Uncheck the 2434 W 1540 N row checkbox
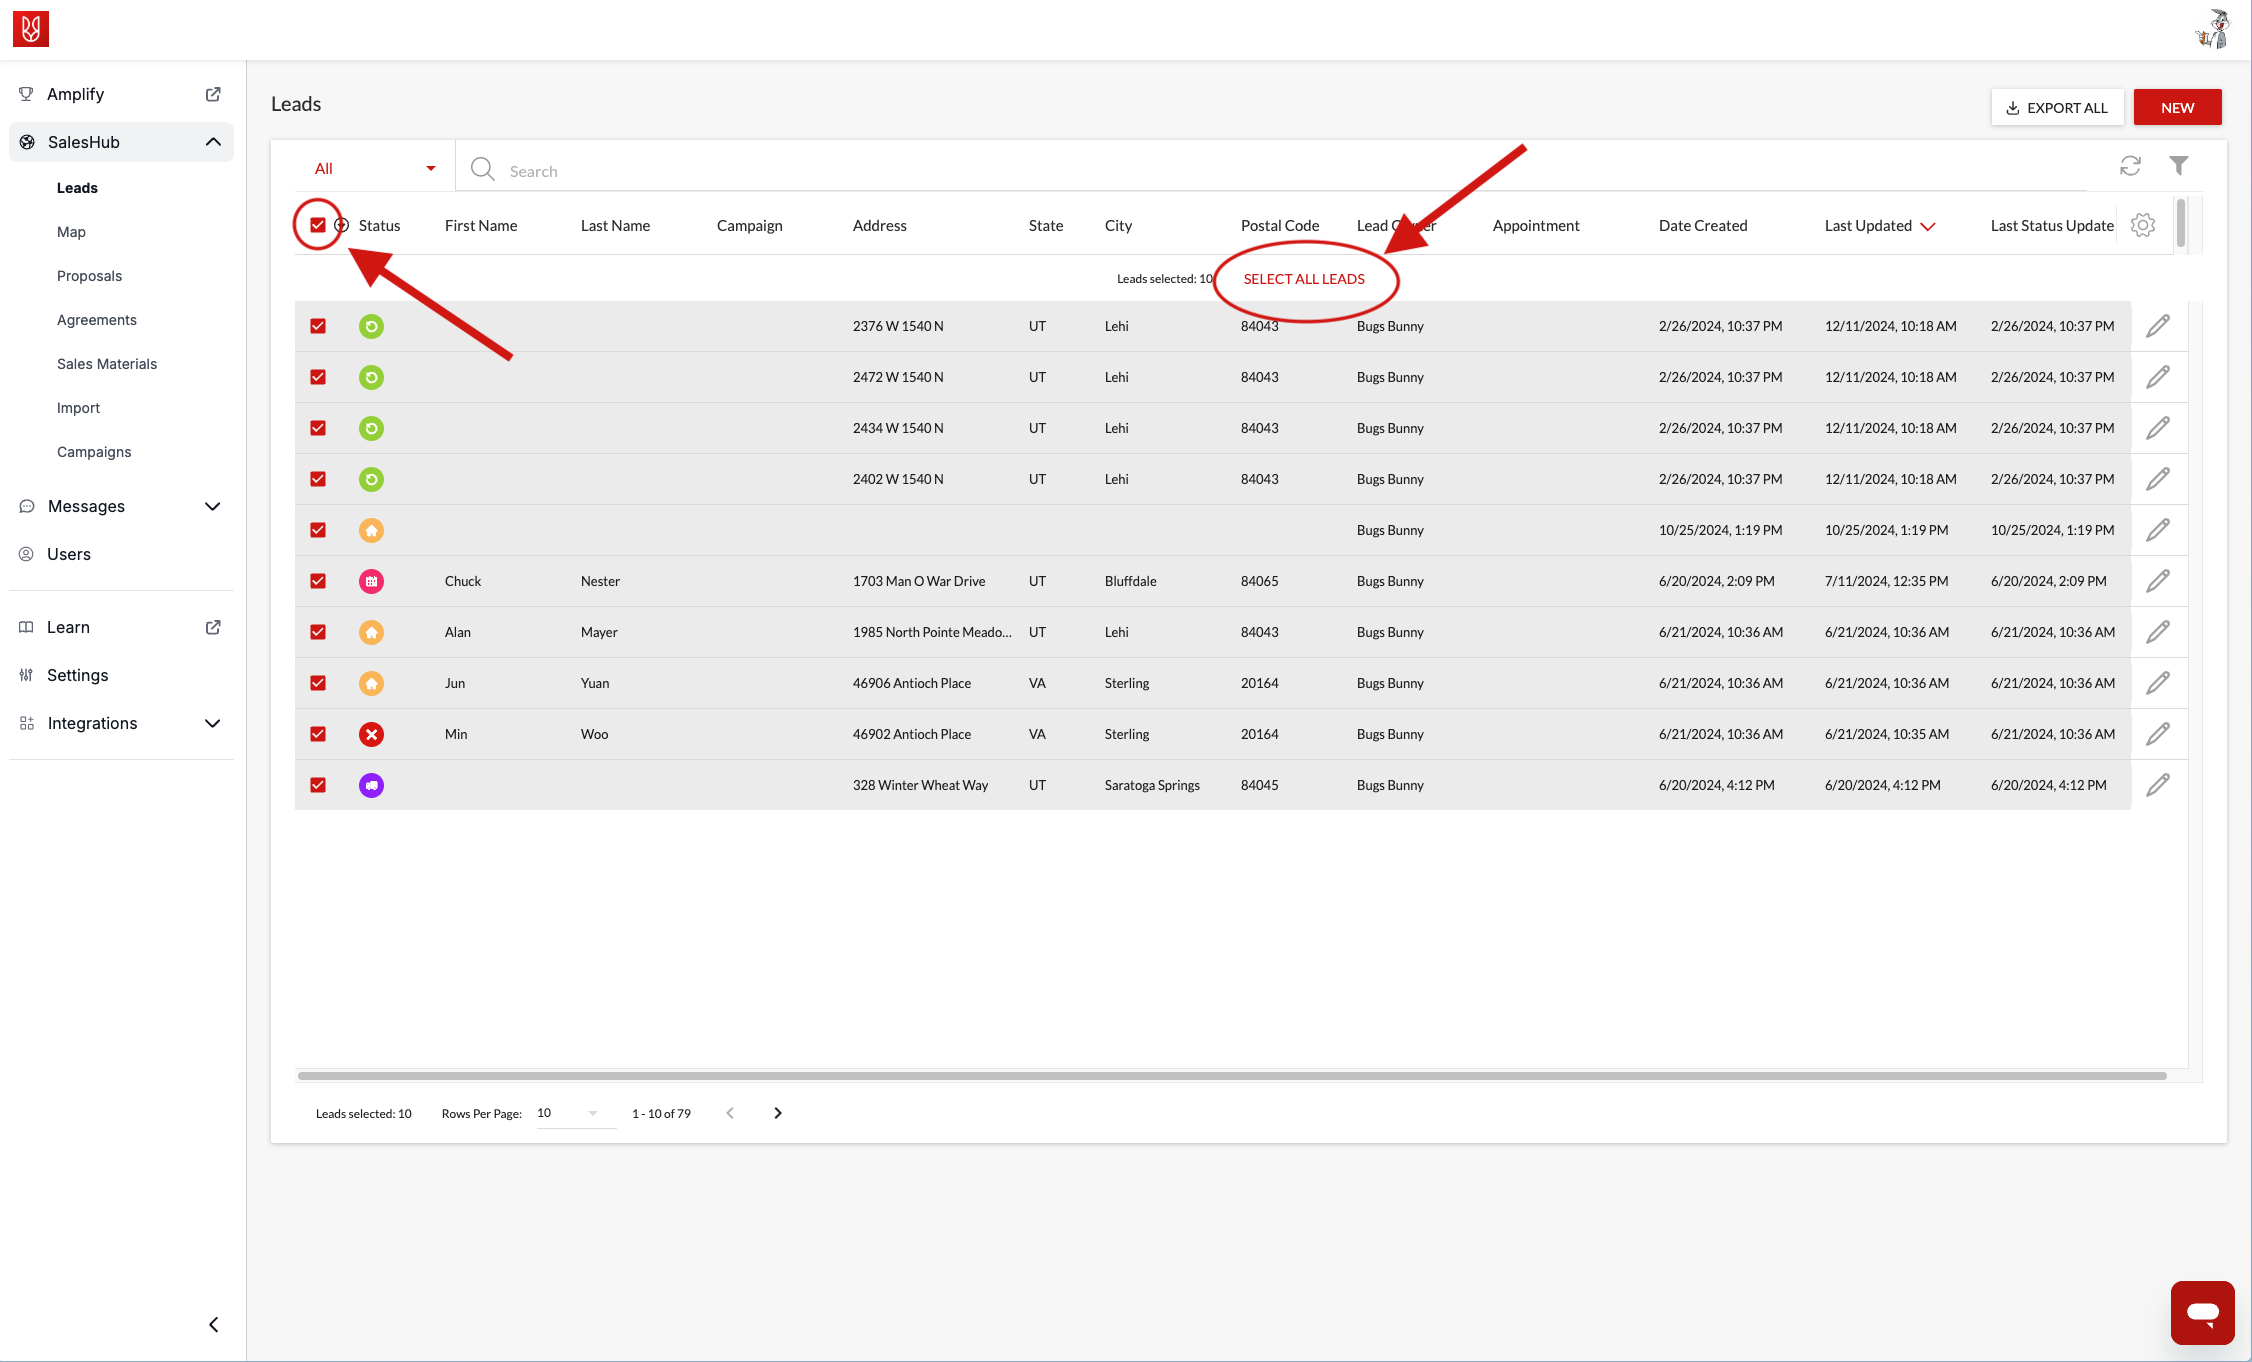 (318, 428)
